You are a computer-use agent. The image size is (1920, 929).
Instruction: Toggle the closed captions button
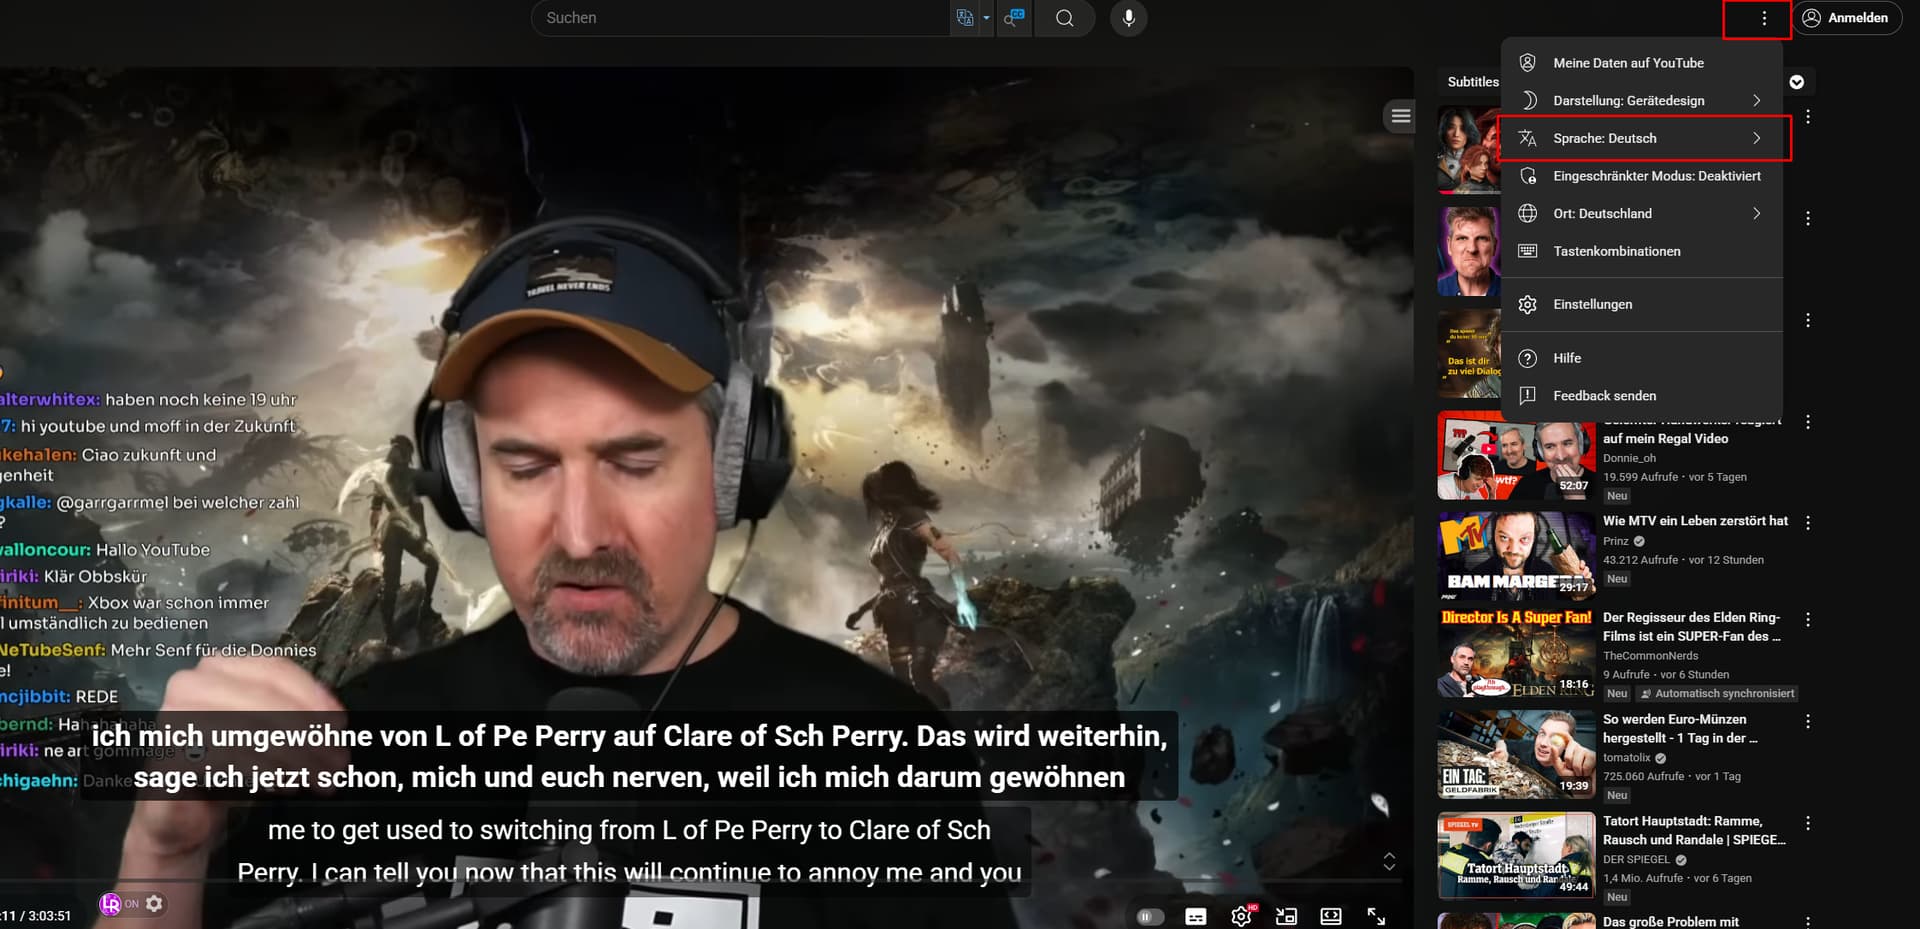pos(1196,916)
